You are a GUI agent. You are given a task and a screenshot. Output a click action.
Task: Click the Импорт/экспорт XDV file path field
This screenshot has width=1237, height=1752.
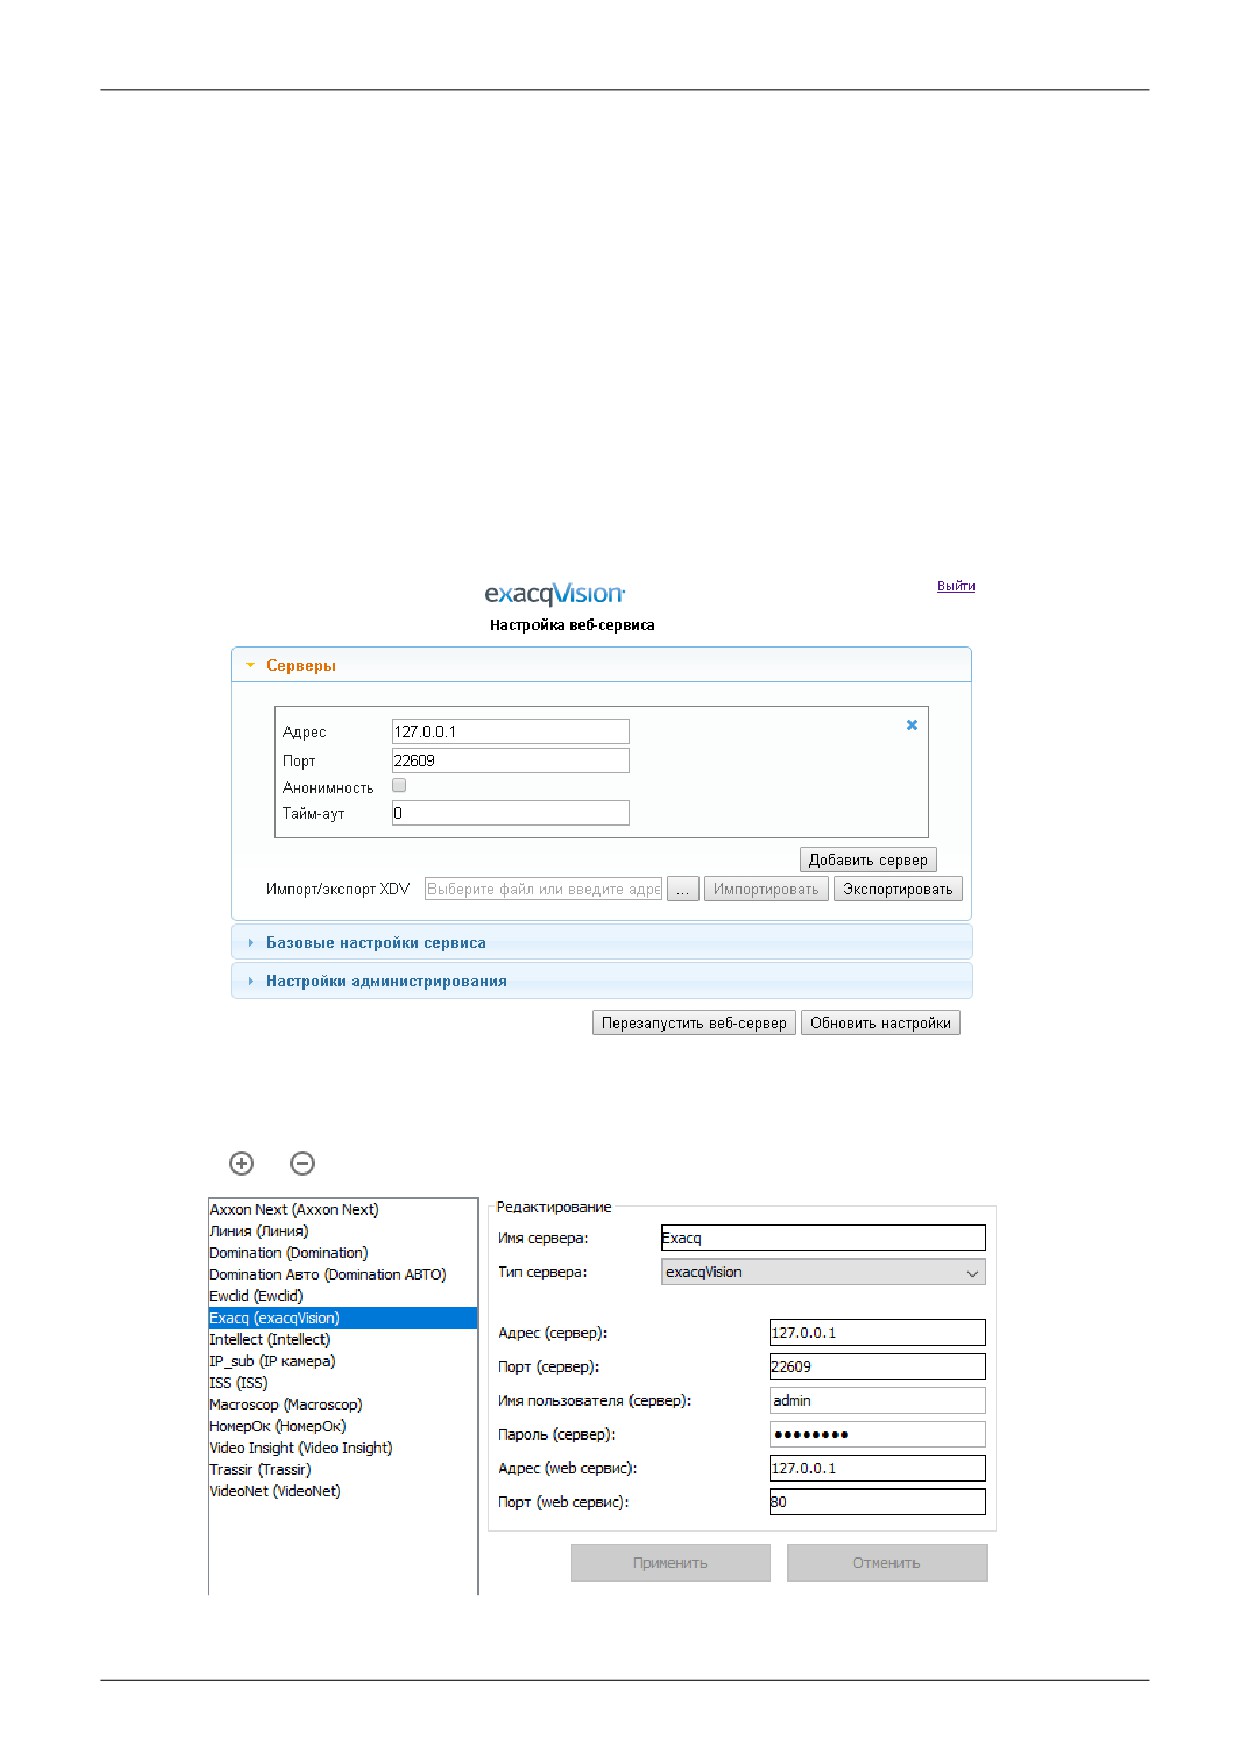544,889
